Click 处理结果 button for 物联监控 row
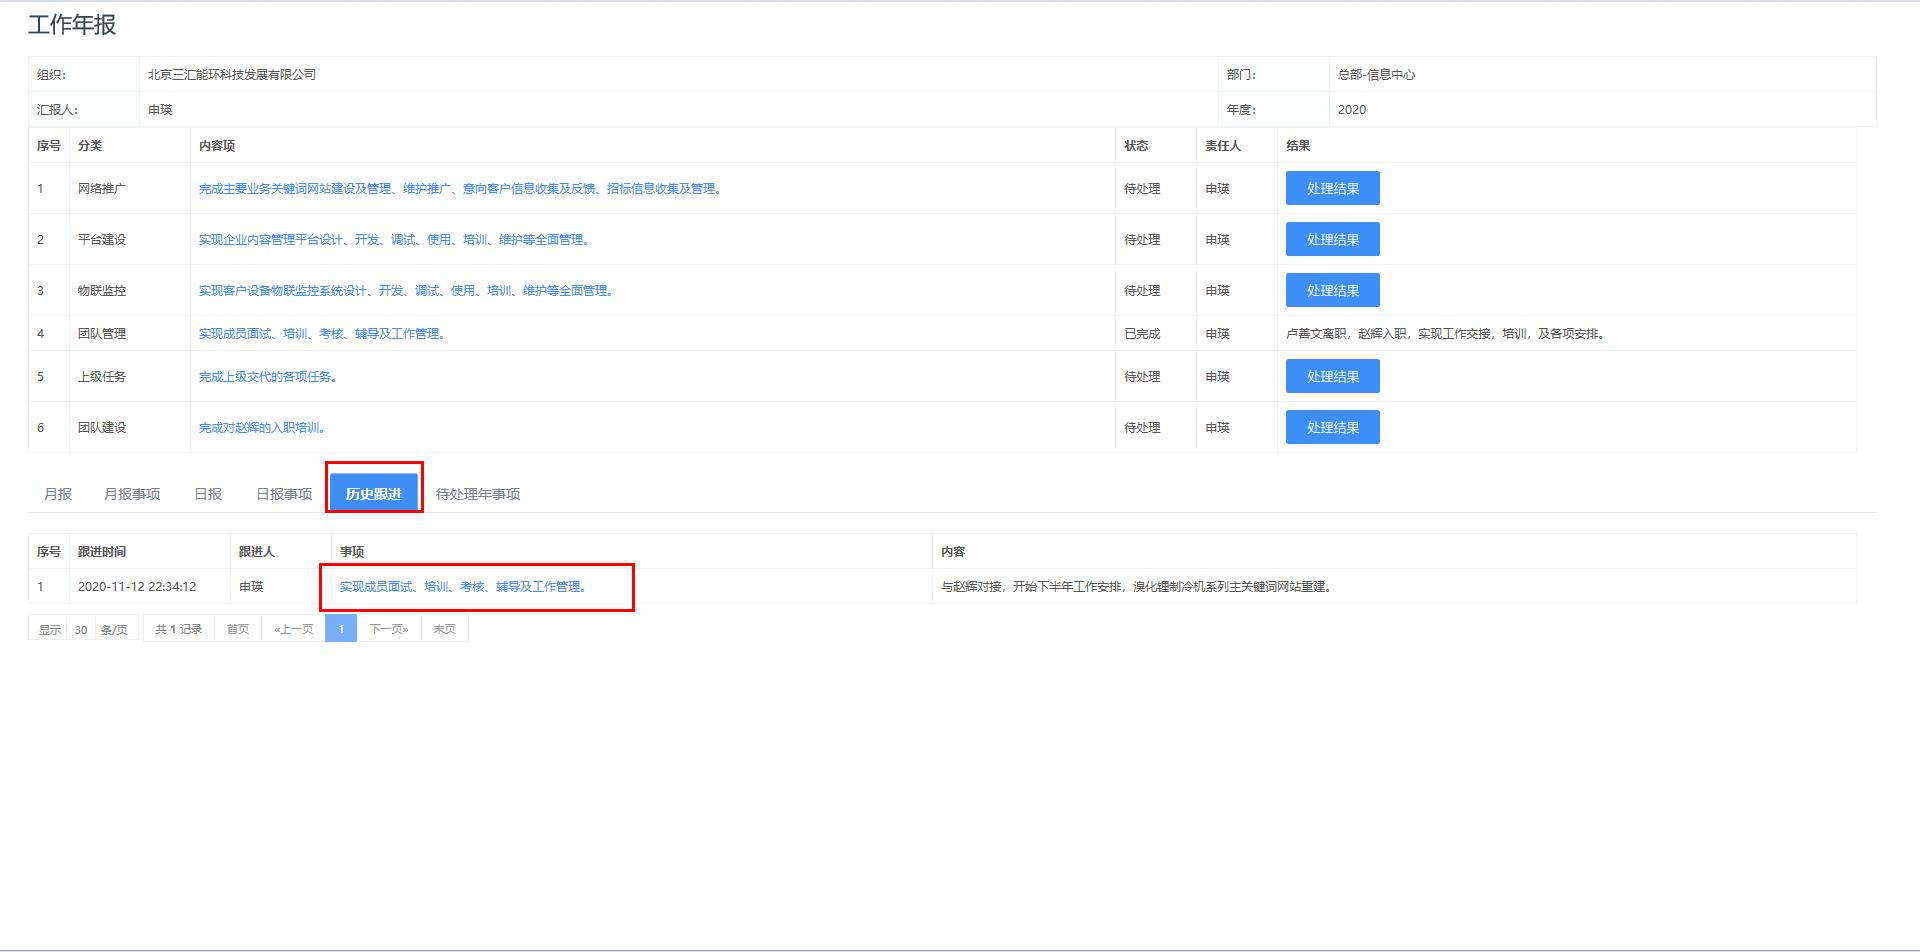1920x952 pixels. point(1332,290)
